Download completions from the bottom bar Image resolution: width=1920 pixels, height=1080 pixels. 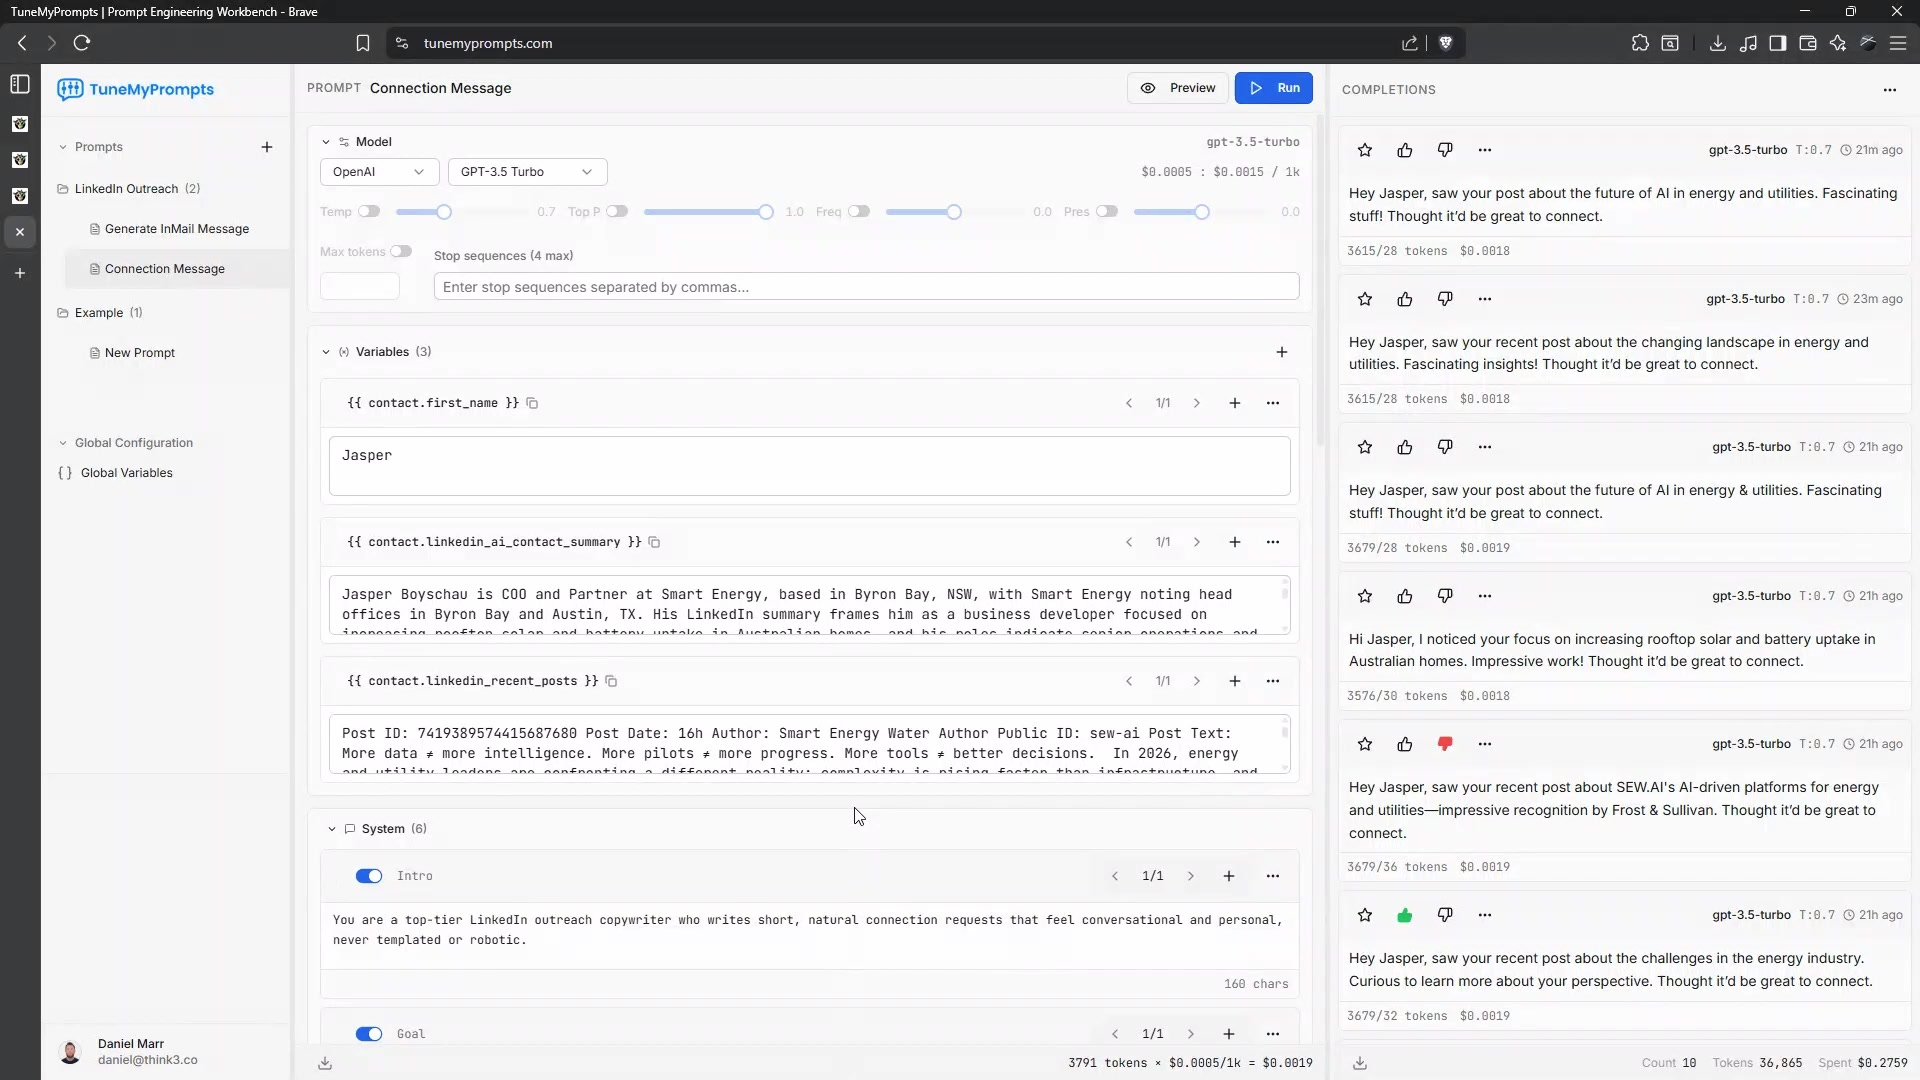coord(1360,1063)
